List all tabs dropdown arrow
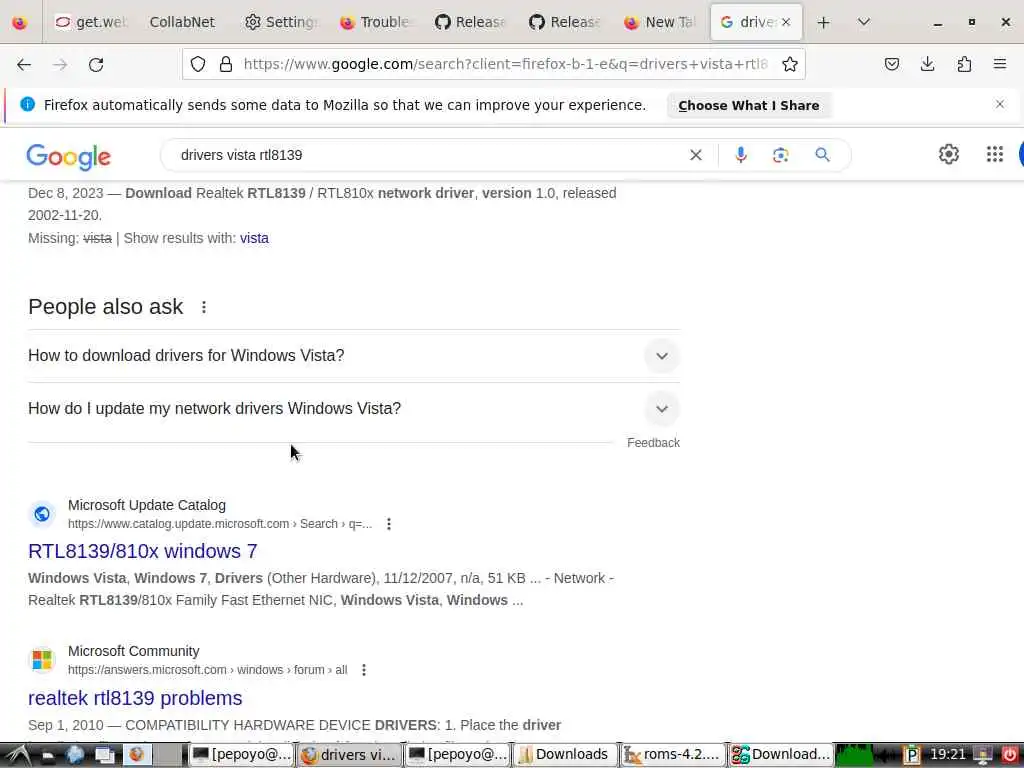Viewport: 1024px width, 768px height. click(863, 22)
